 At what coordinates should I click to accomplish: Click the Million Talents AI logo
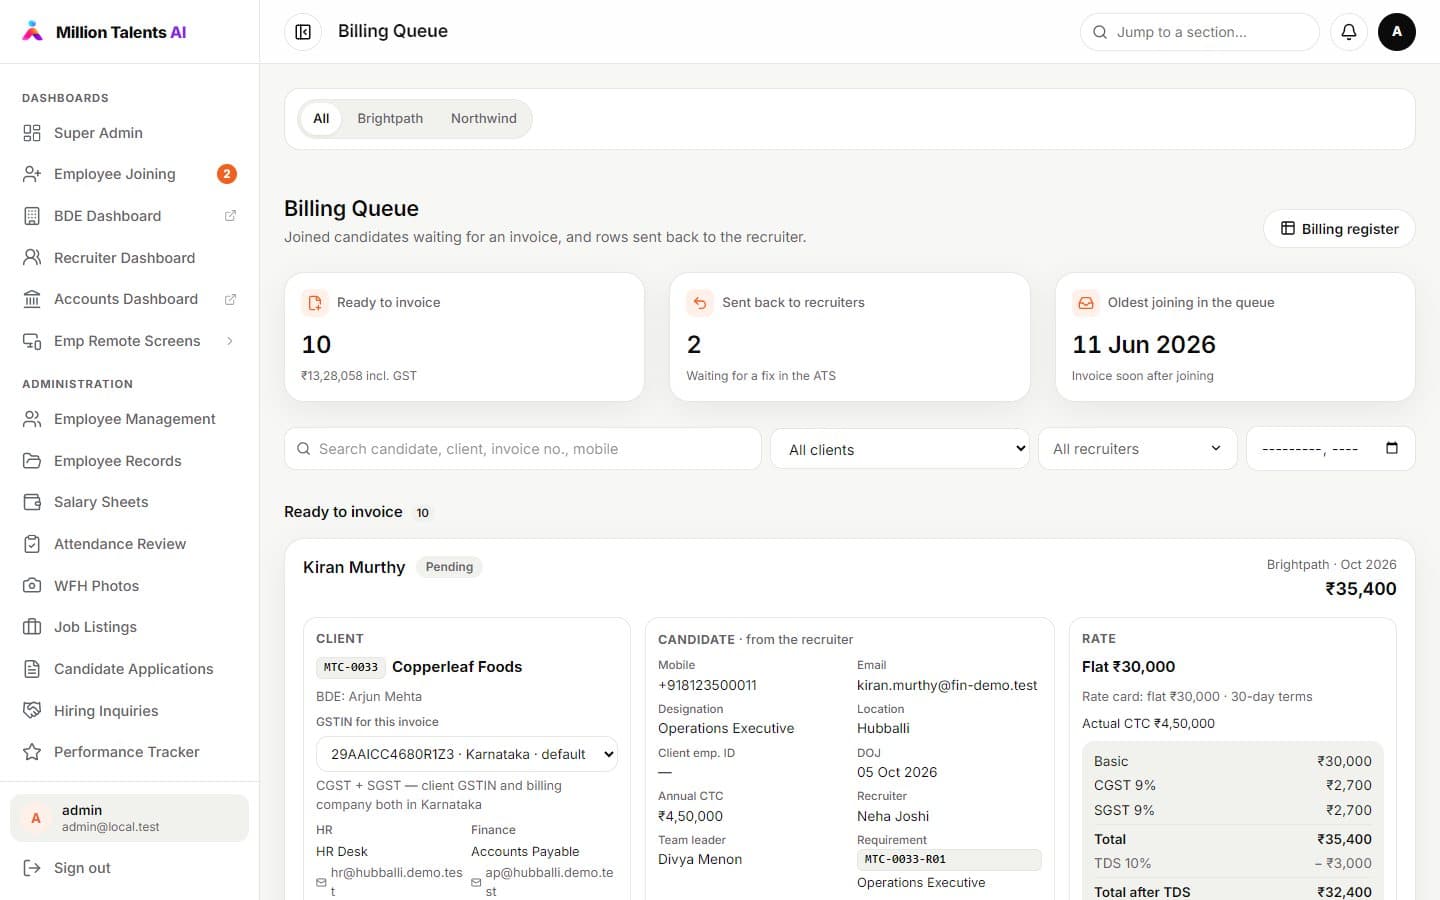104,32
